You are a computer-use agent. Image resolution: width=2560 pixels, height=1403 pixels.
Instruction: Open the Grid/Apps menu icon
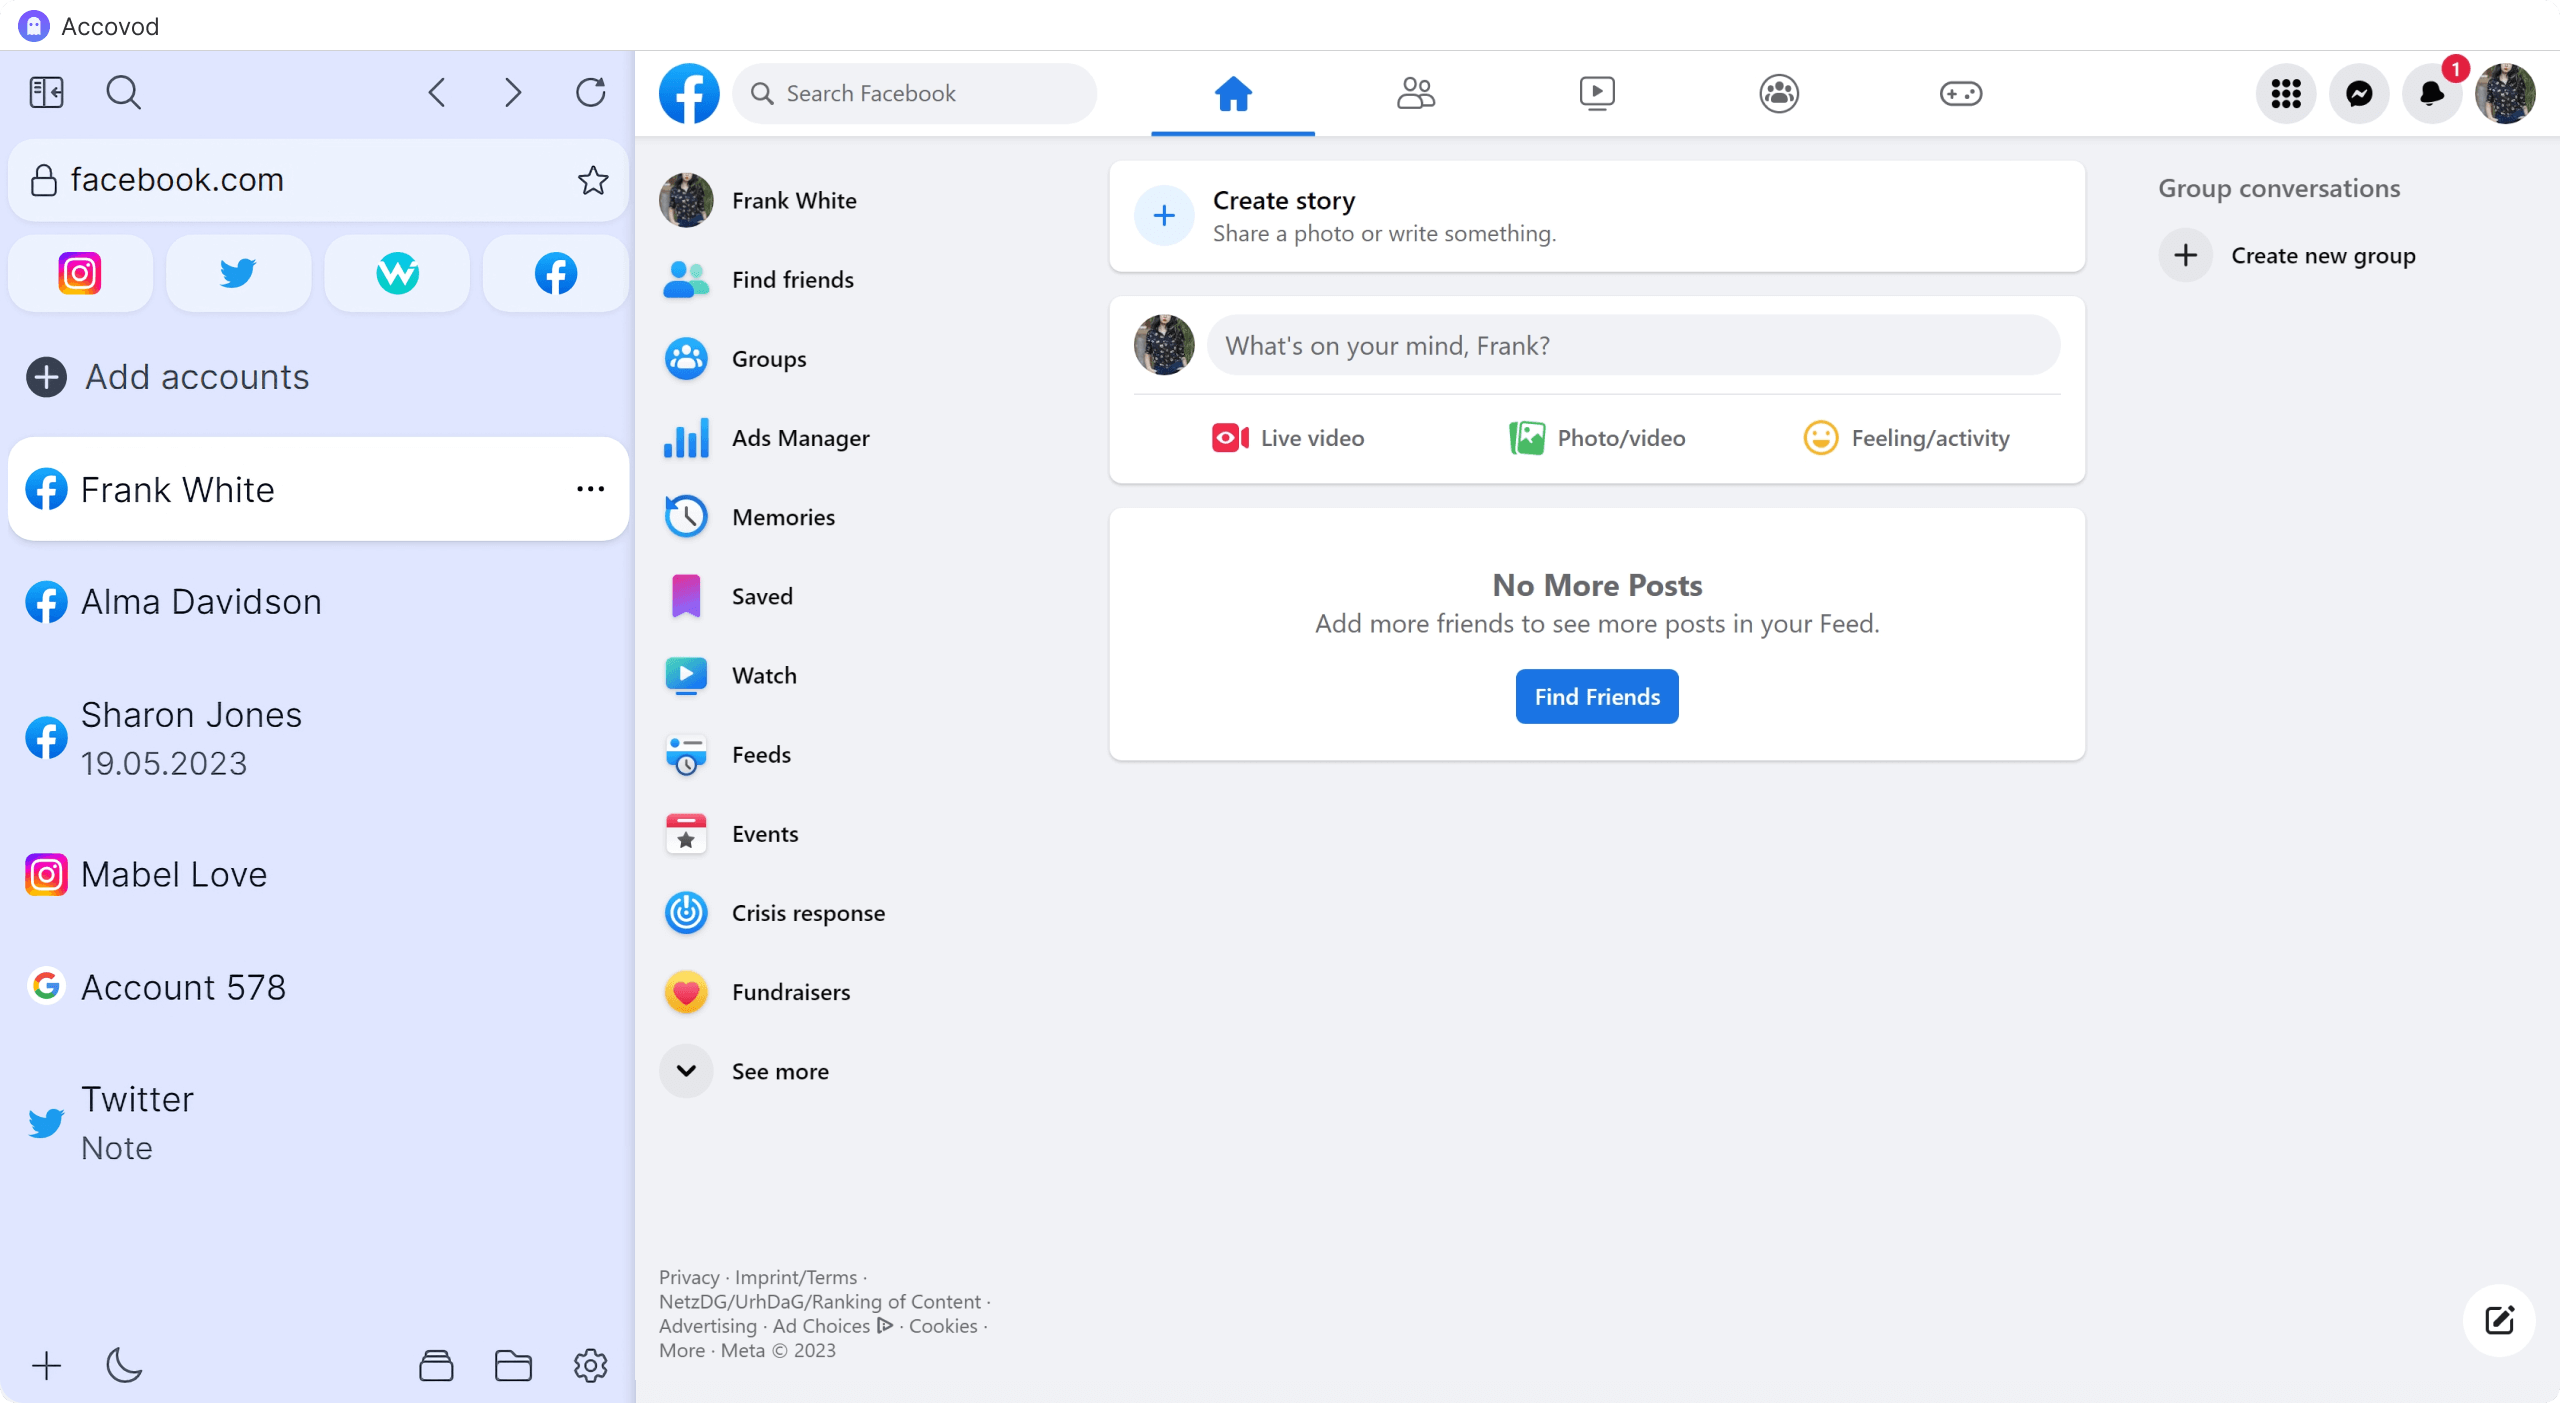(2285, 92)
